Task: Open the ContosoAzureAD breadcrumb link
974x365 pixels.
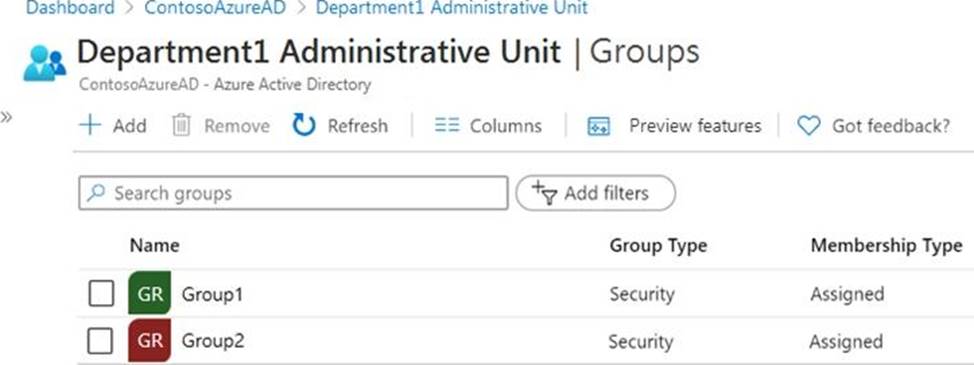Action: pos(215,8)
